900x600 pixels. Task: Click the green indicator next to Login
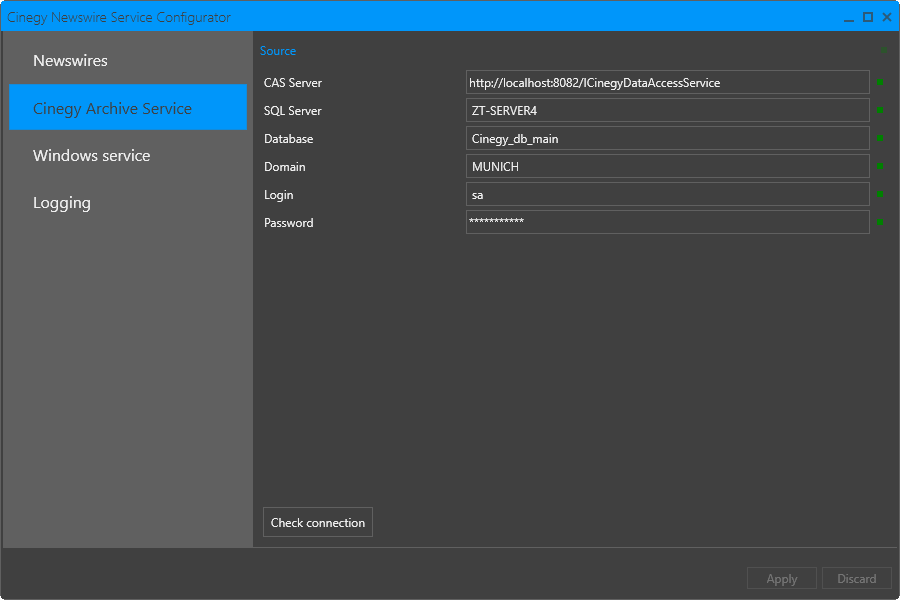coord(880,194)
